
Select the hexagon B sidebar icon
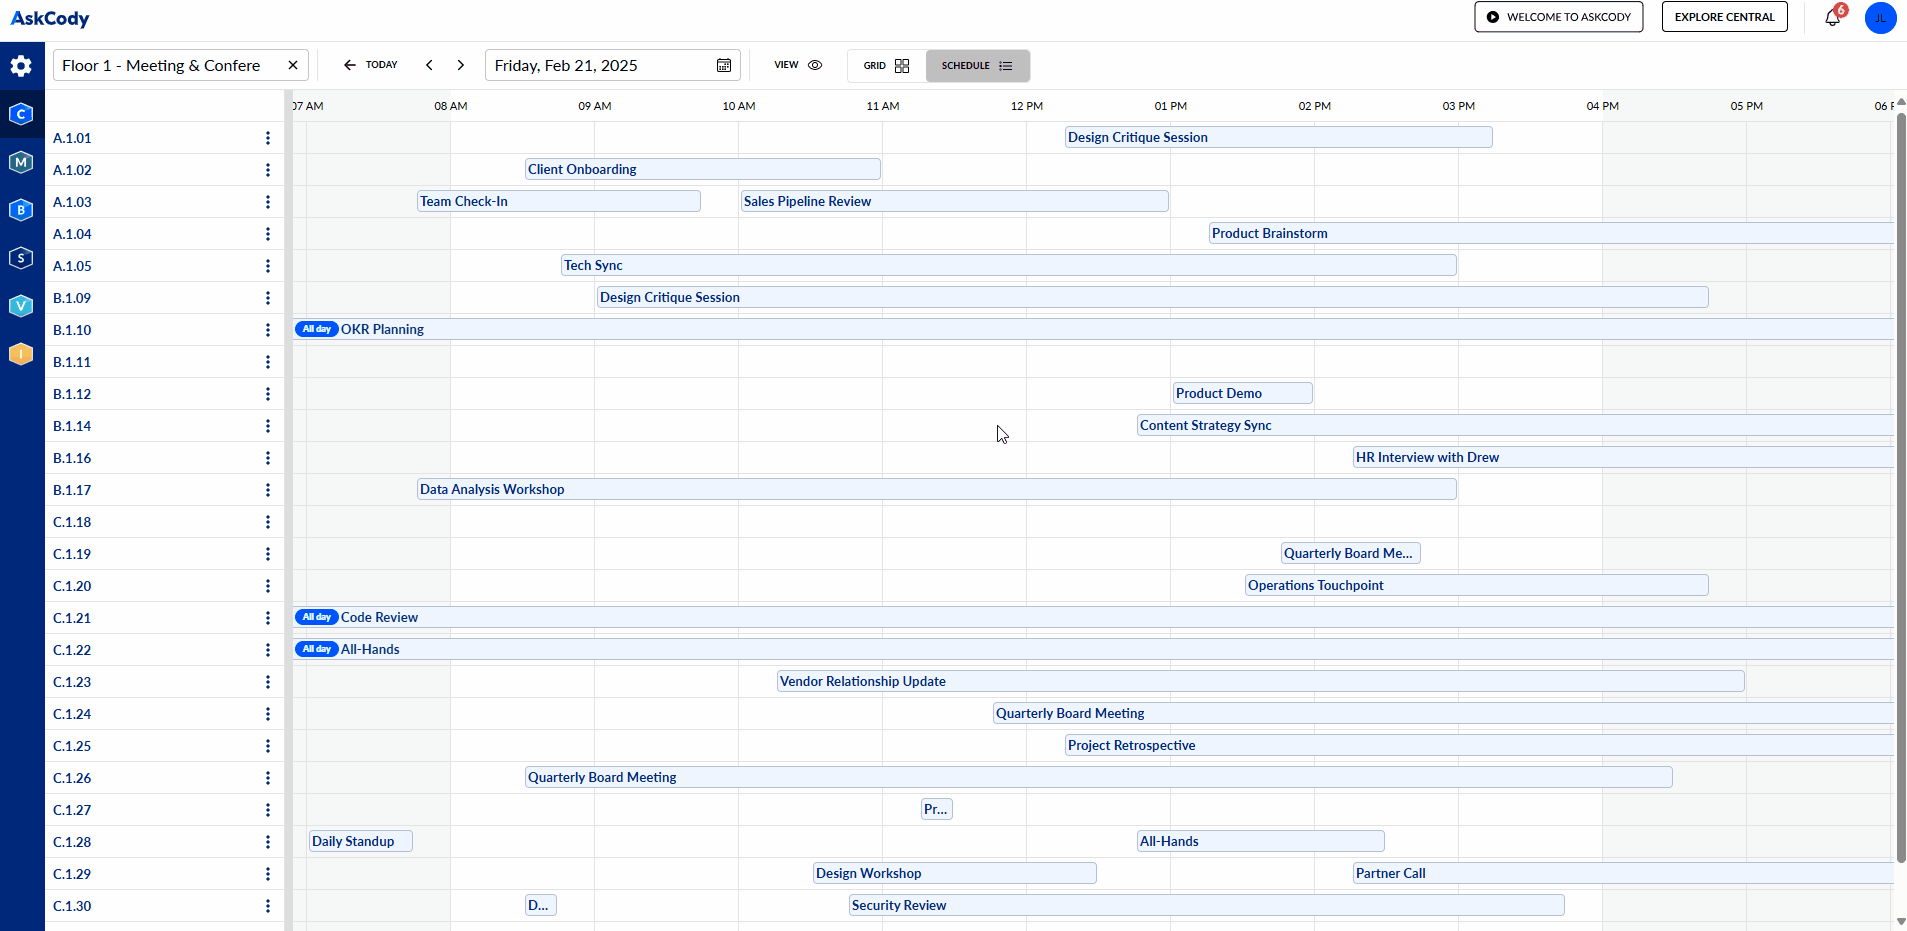tap(21, 210)
